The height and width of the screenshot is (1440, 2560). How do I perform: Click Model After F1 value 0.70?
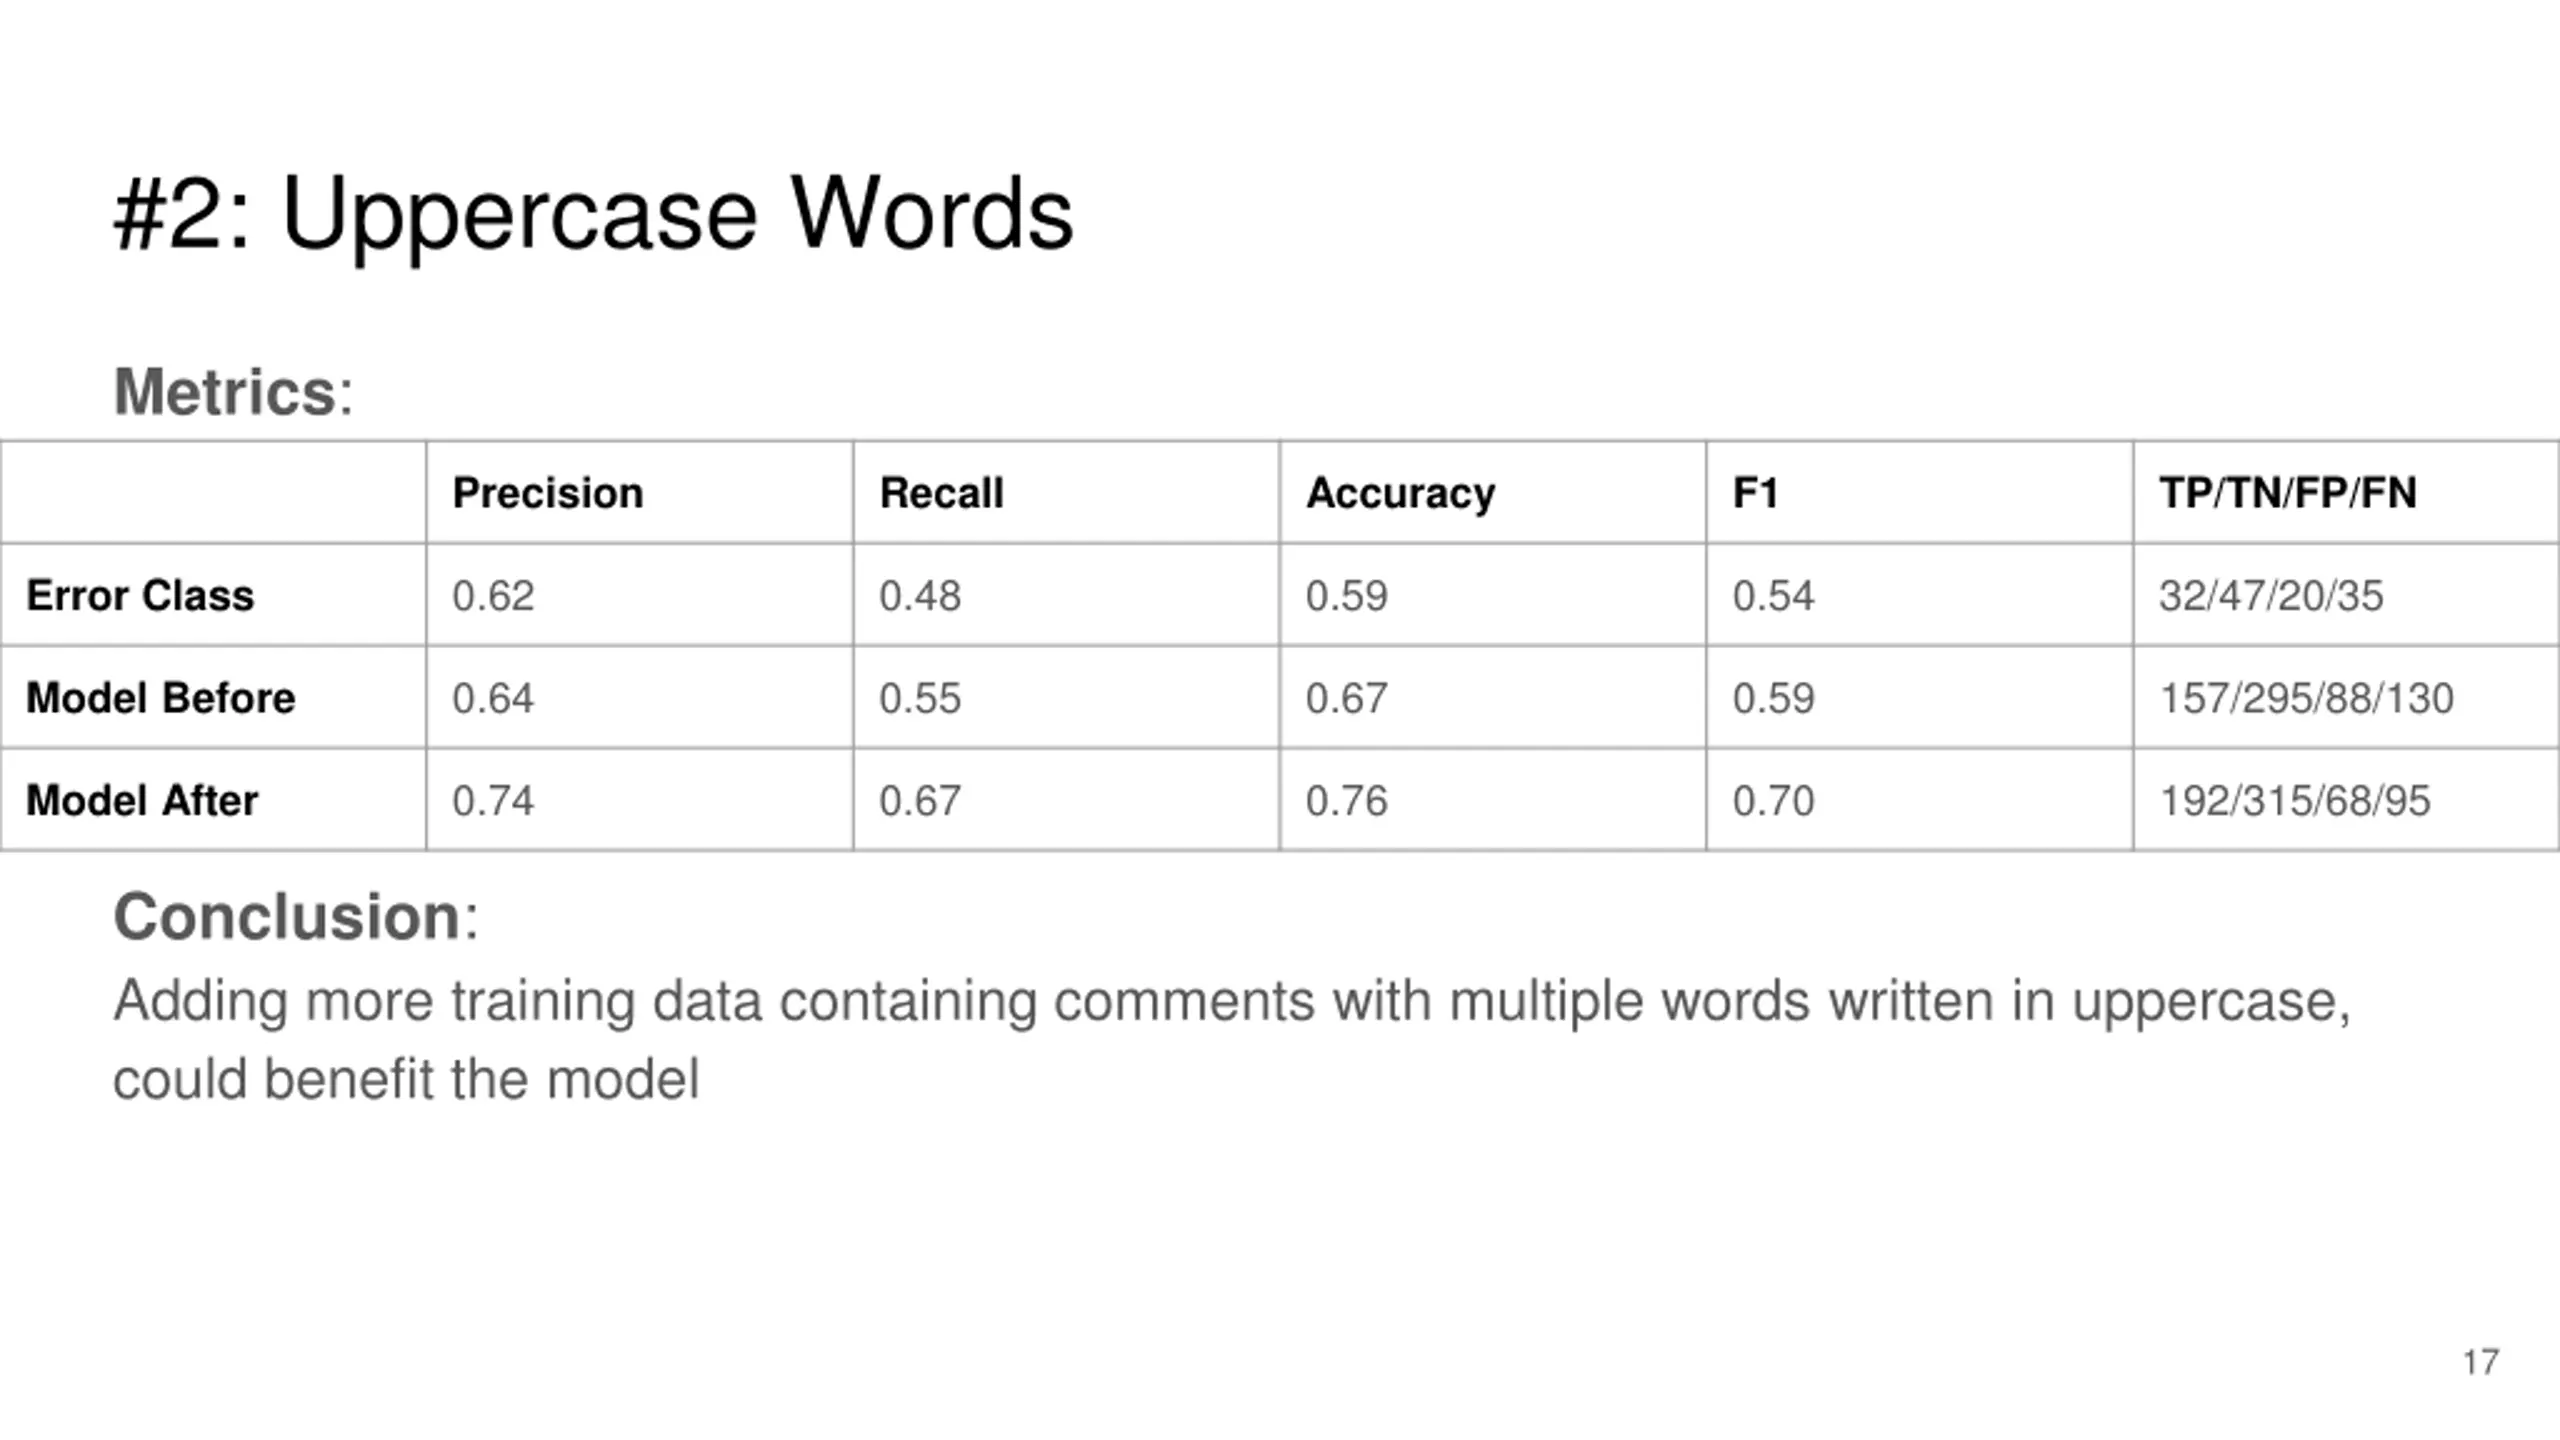[x=1774, y=801]
